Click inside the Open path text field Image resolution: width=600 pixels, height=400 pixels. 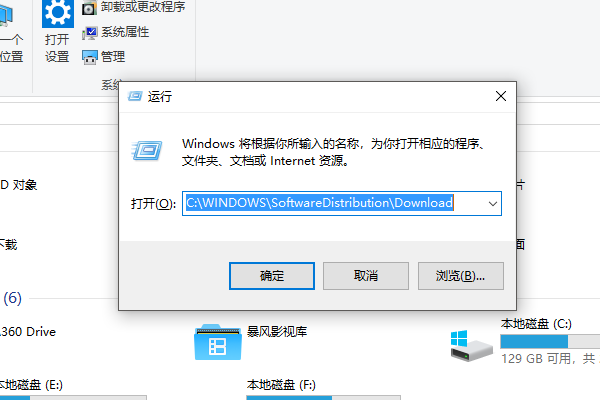tap(333, 204)
